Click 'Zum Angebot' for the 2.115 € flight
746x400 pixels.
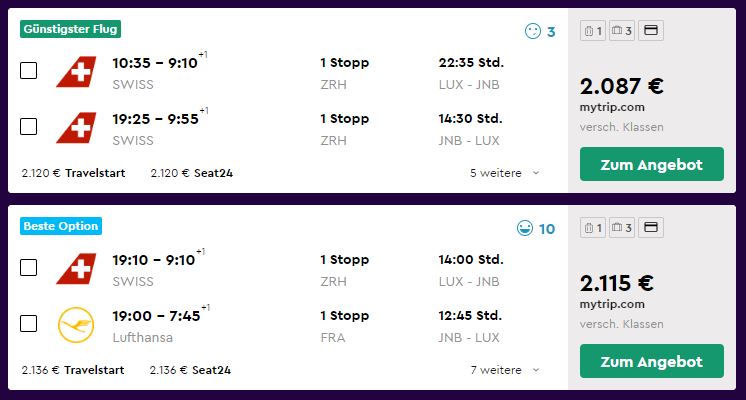pyautogui.click(x=651, y=361)
